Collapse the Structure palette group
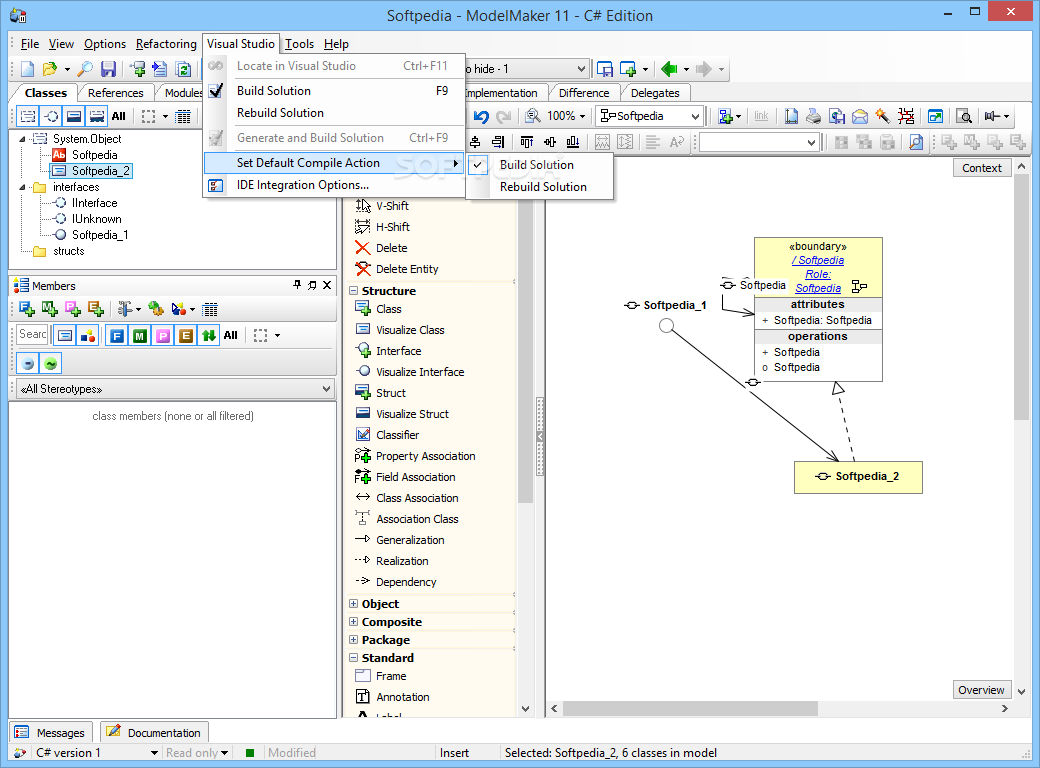The height and width of the screenshot is (768, 1040). (x=354, y=291)
